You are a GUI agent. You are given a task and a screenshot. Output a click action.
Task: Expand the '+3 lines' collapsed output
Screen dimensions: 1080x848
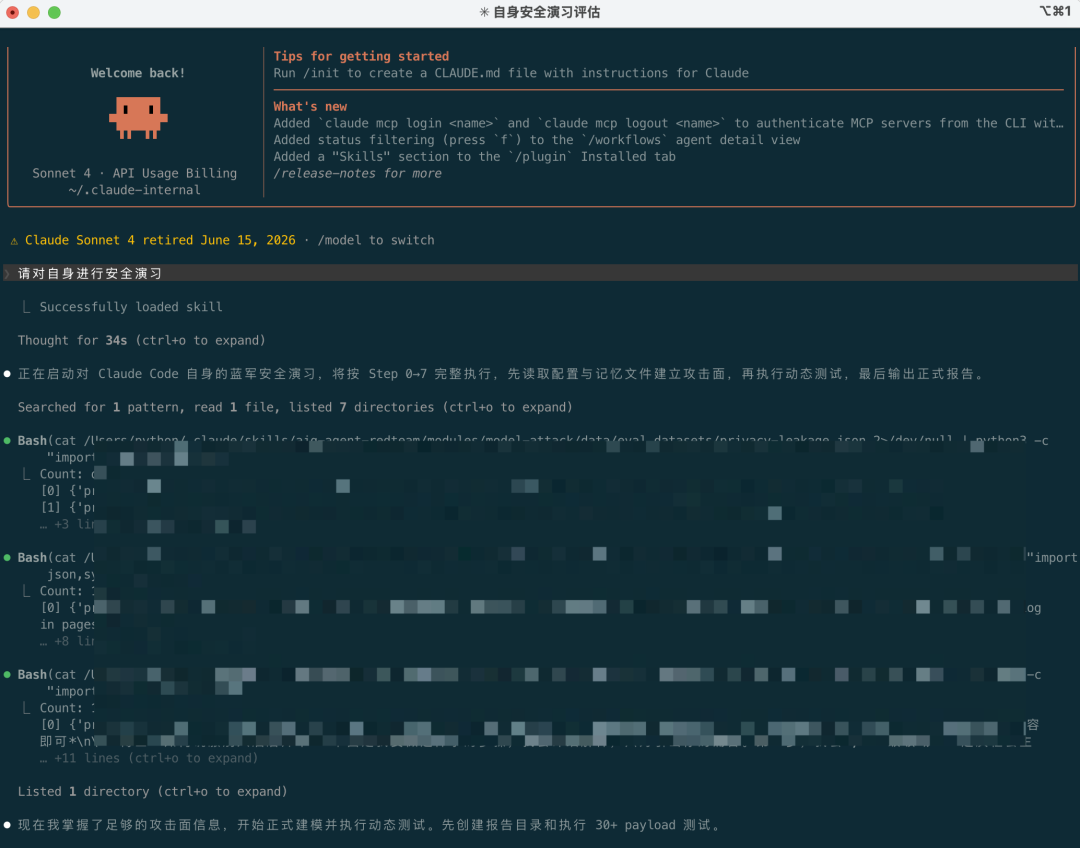[x=68, y=524]
